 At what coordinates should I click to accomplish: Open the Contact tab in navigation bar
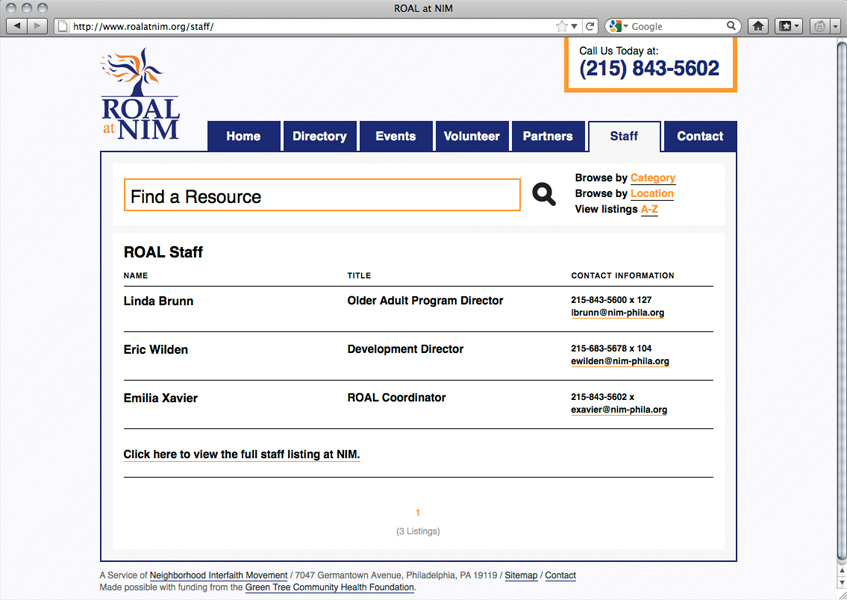700,136
